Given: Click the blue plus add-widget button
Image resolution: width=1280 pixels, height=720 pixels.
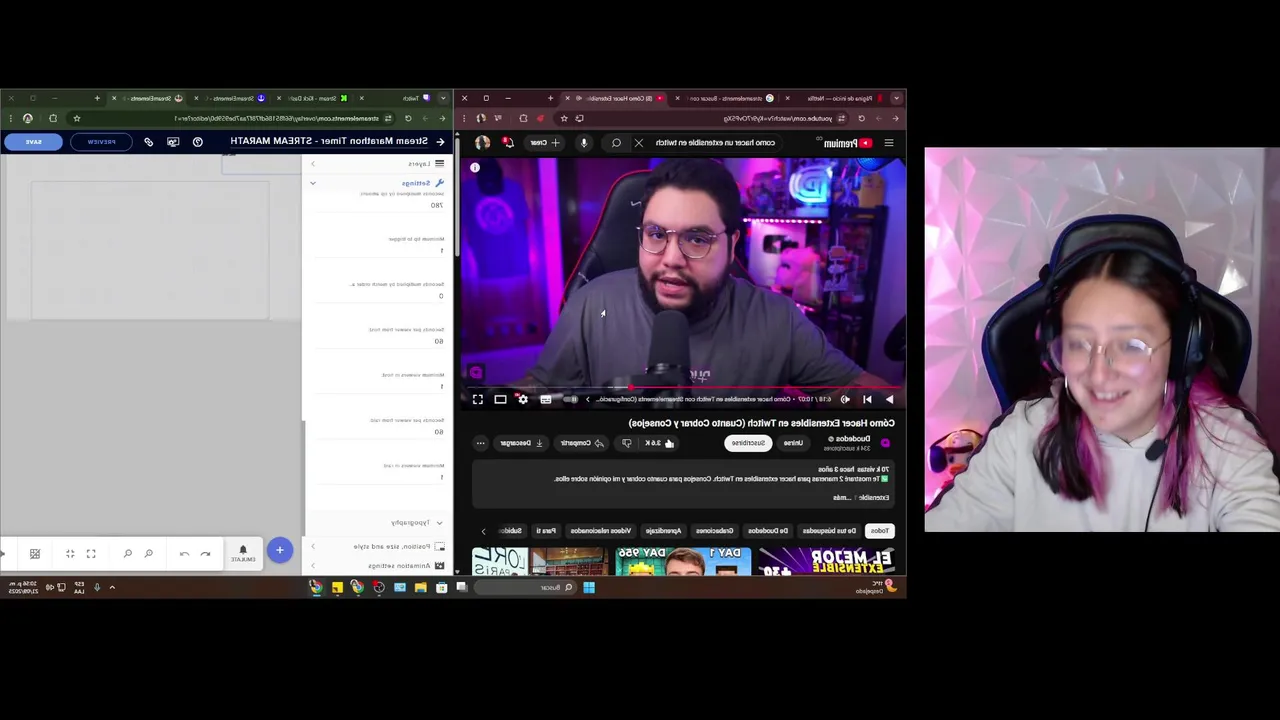Looking at the screenshot, I should (280, 550).
